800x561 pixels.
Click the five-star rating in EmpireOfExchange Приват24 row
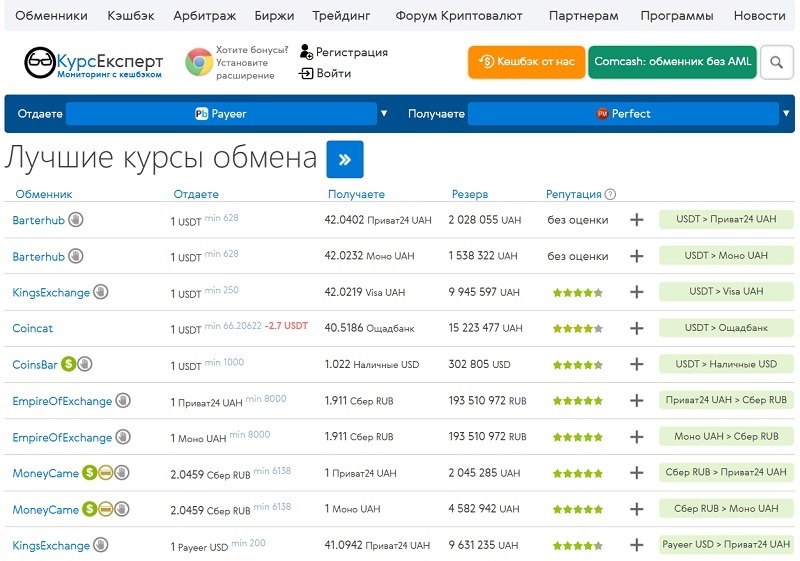tap(578, 401)
